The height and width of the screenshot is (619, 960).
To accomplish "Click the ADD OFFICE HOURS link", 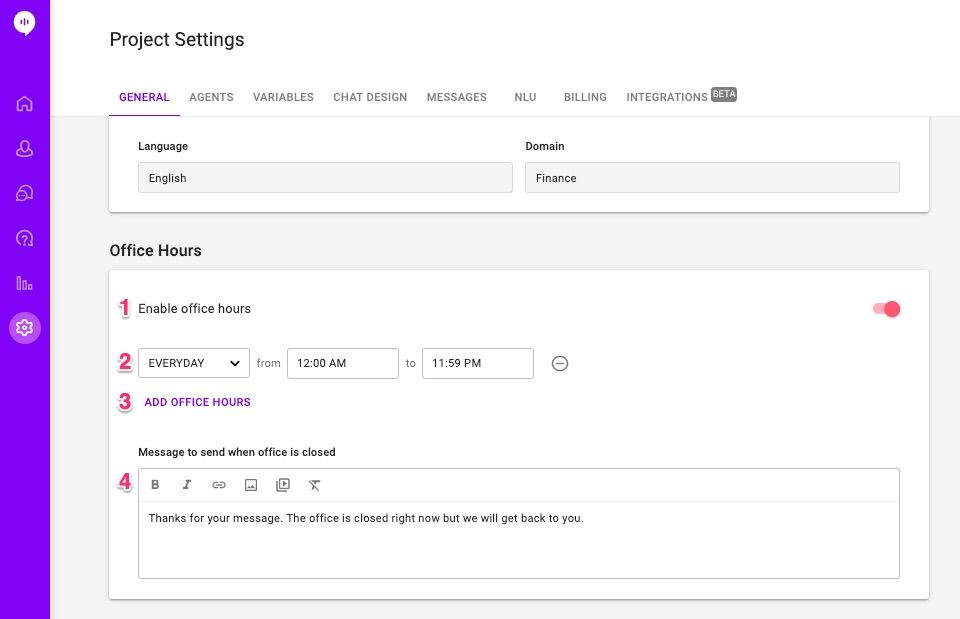I will coord(197,402).
